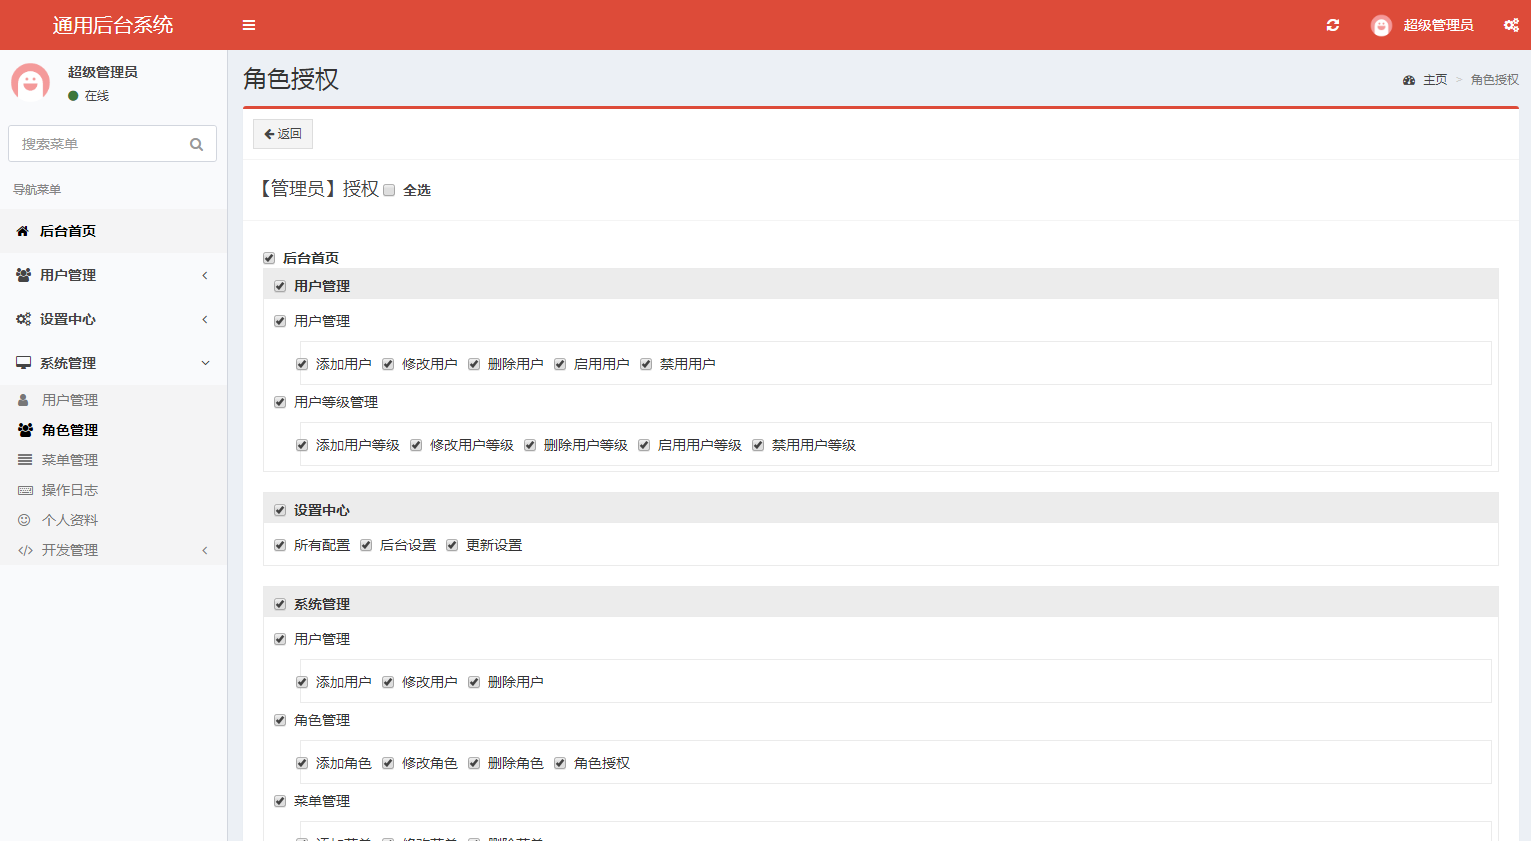
Task: Expand the 开发管理 submenu chevron
Action: point(205,550)
